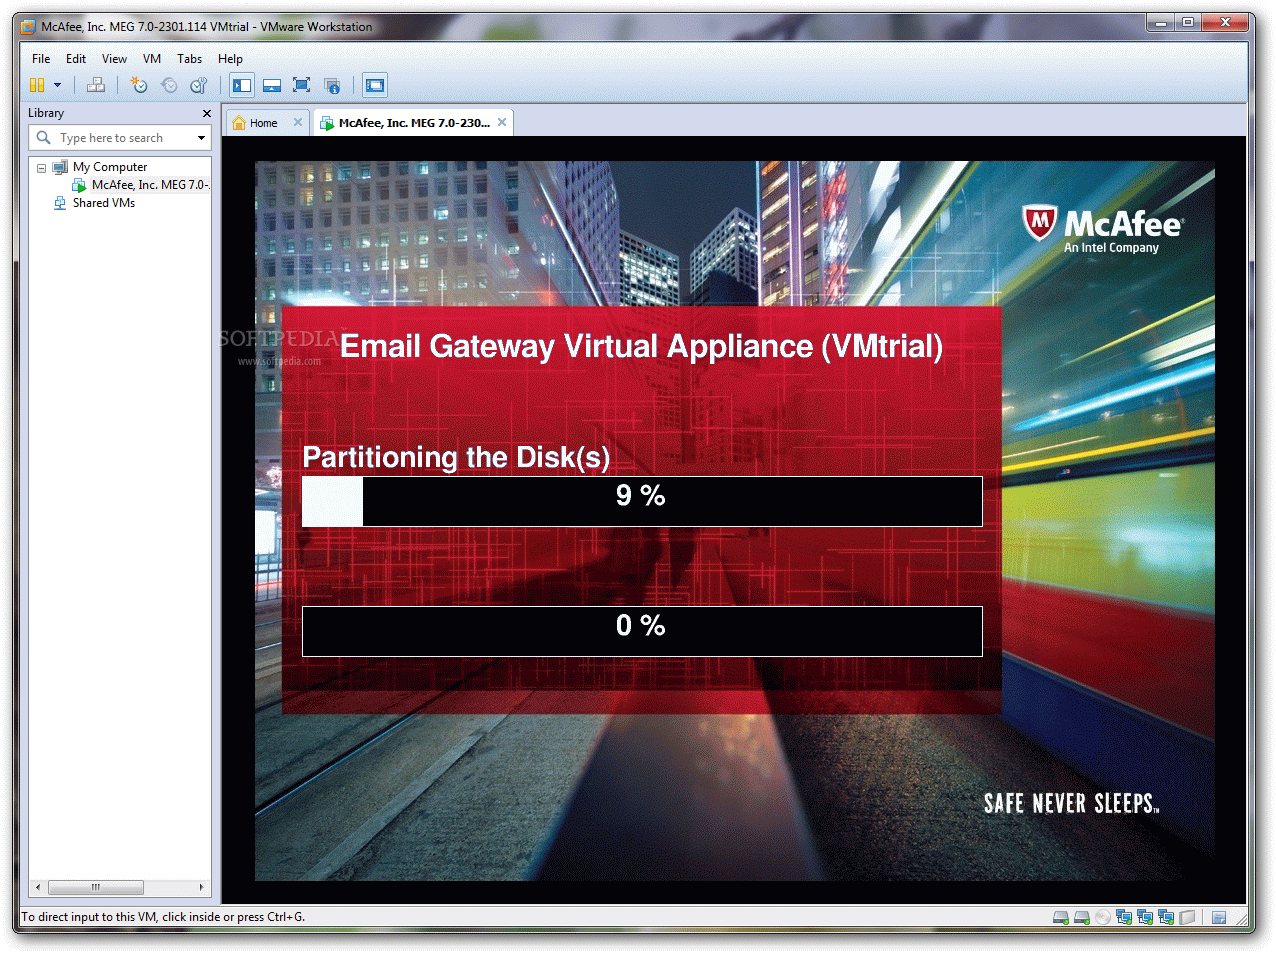Enter full screen mode icon
The image size is (1276, 954).
pyautogui.click(x=302, y=85)
